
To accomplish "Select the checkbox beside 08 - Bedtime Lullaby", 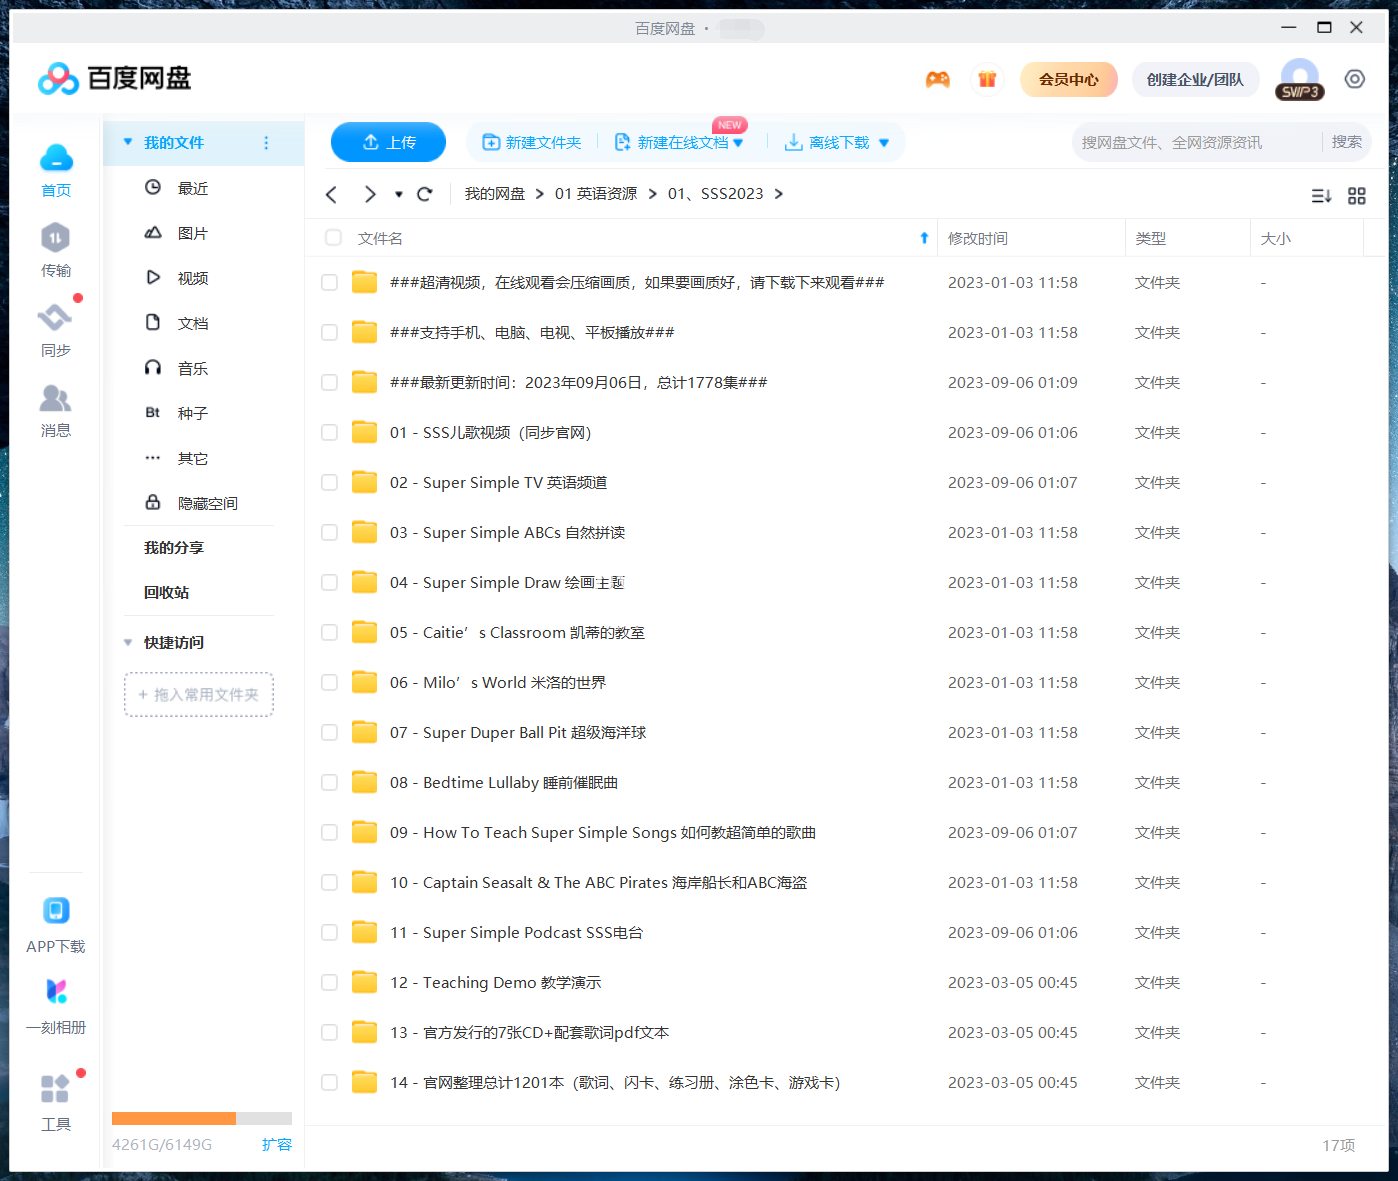I will pyautogui.click(x=329, y=782).
